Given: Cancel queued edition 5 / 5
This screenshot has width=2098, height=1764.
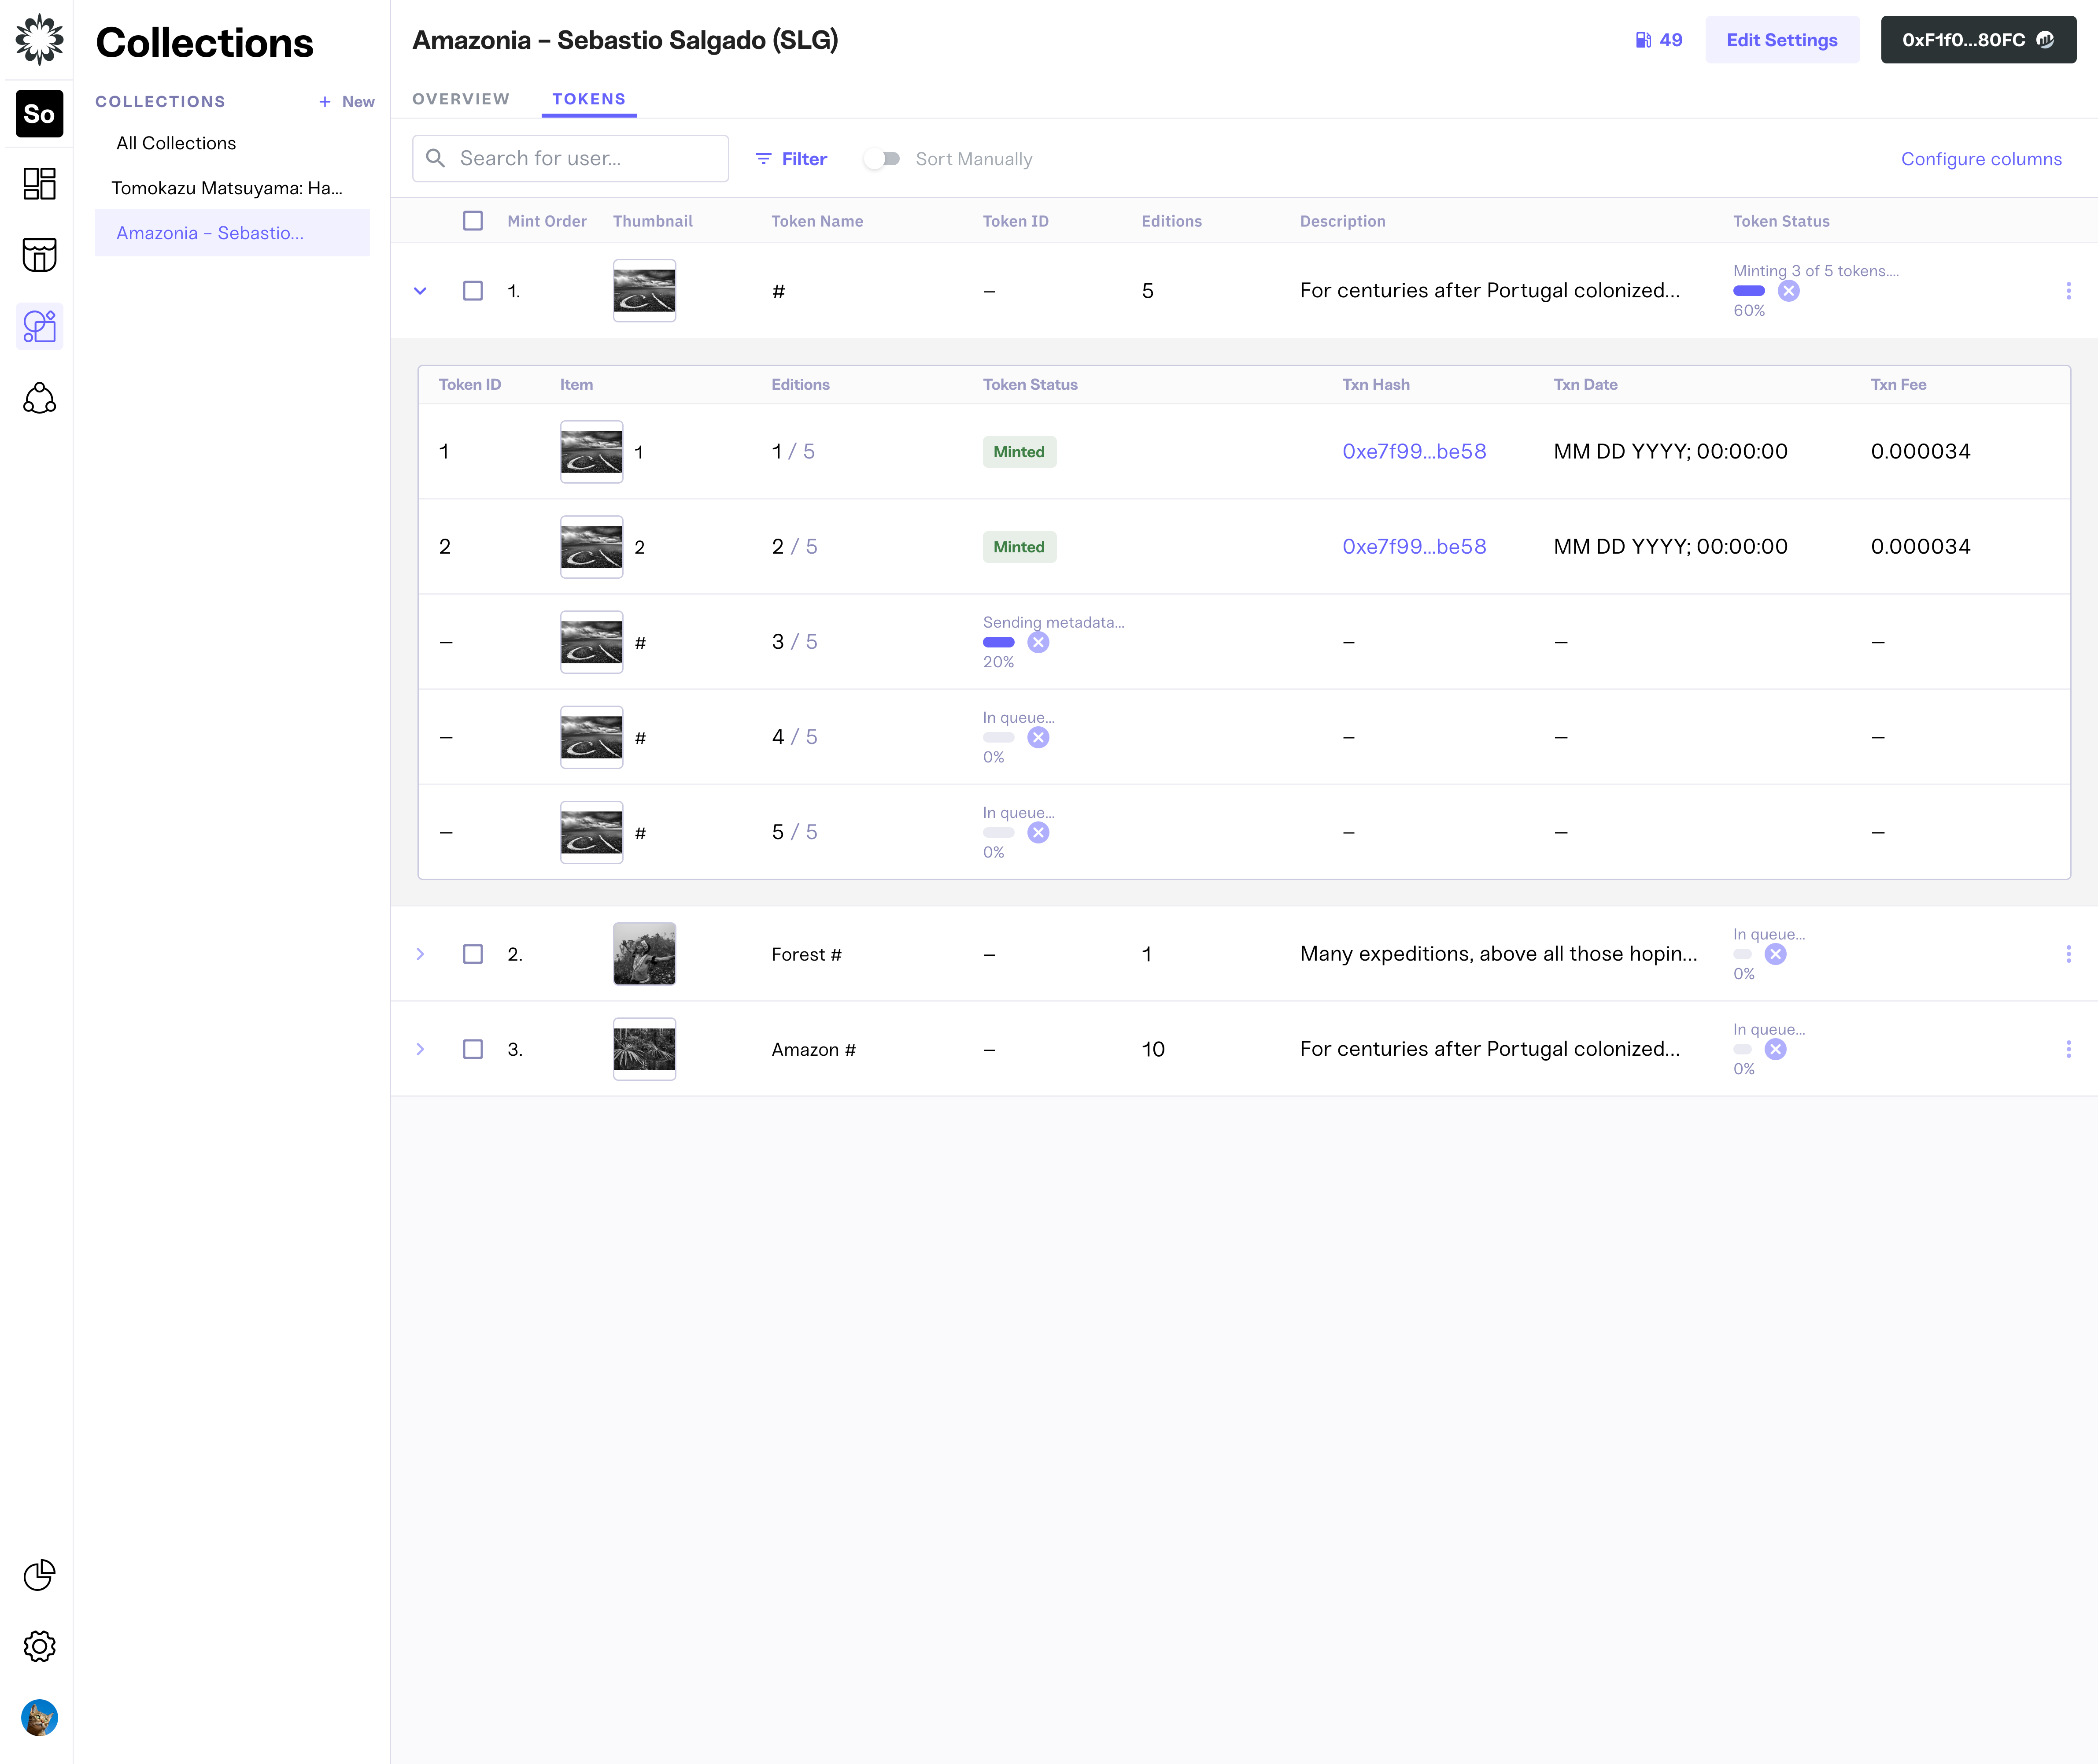Looking at the screenshot, I should click(1038, 833).
